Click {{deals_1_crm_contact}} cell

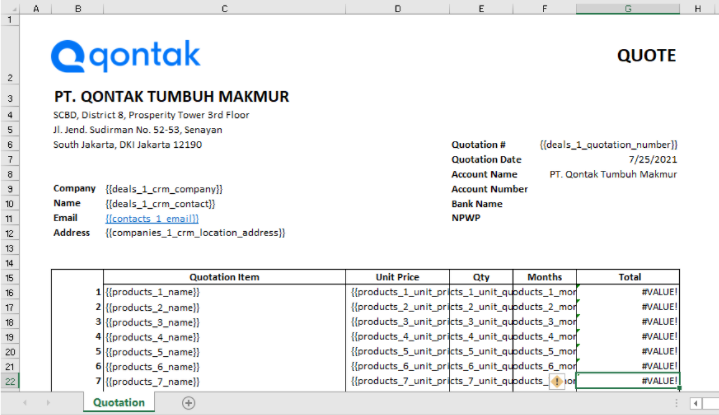[x=160, y=204]
